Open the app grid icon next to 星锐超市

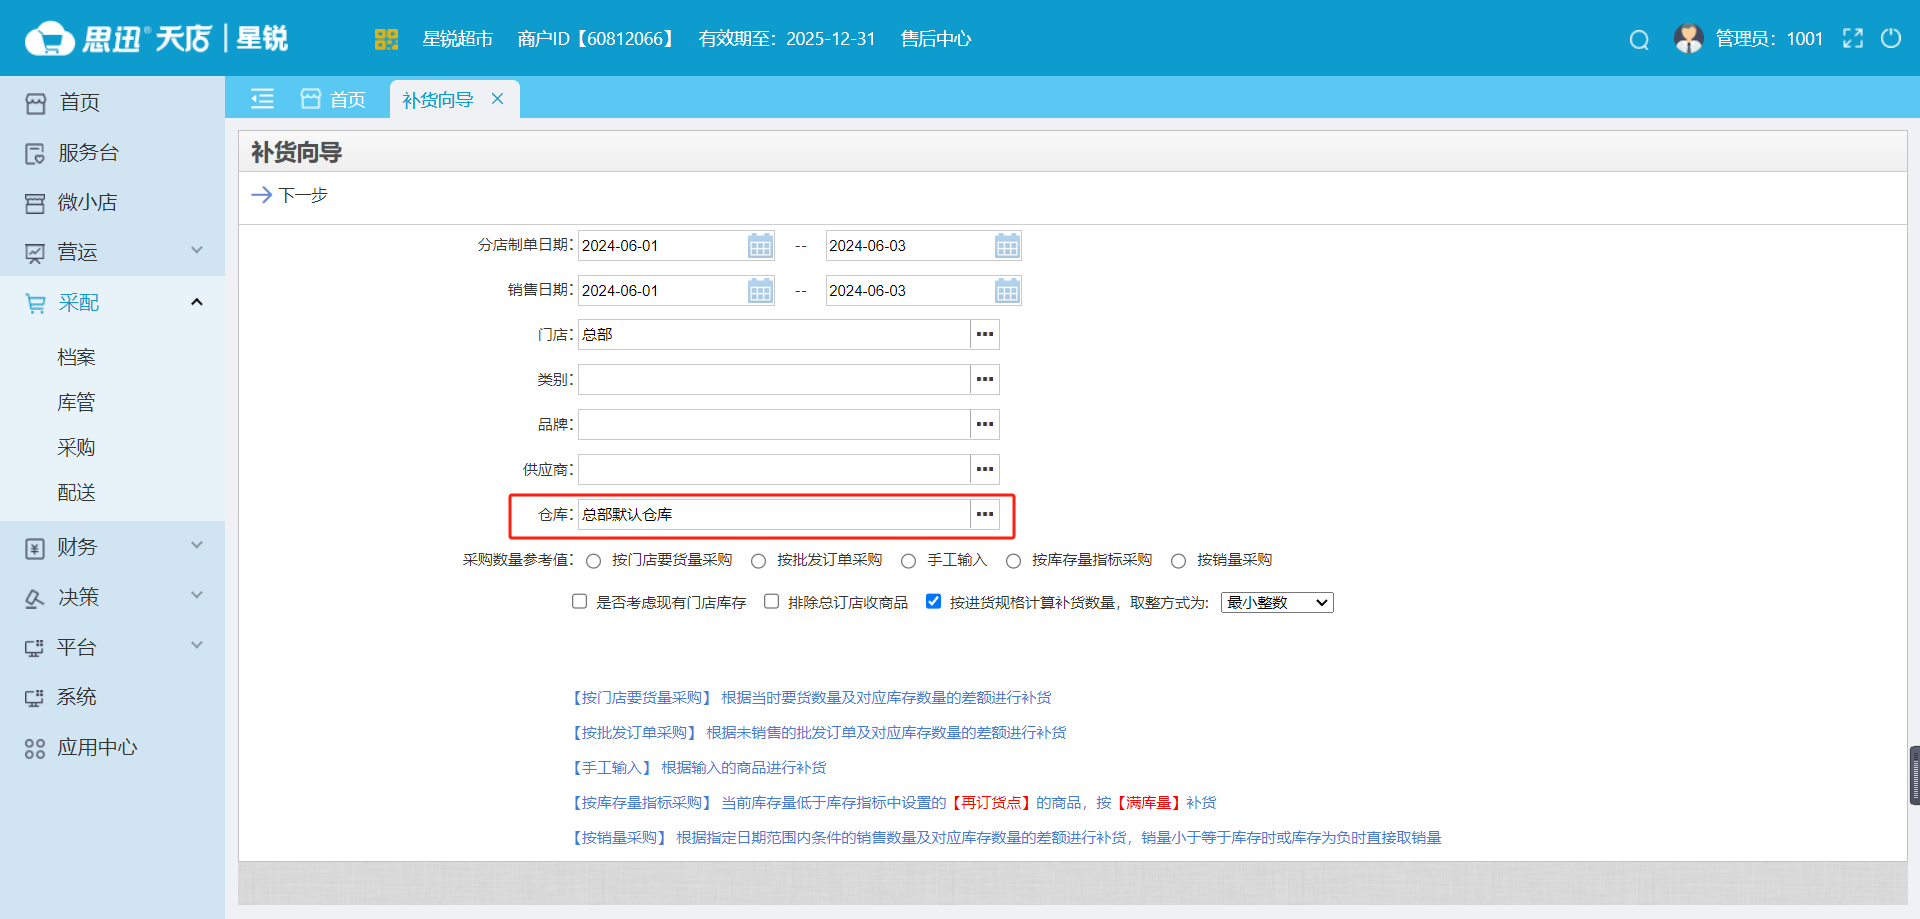pos(386,38)
